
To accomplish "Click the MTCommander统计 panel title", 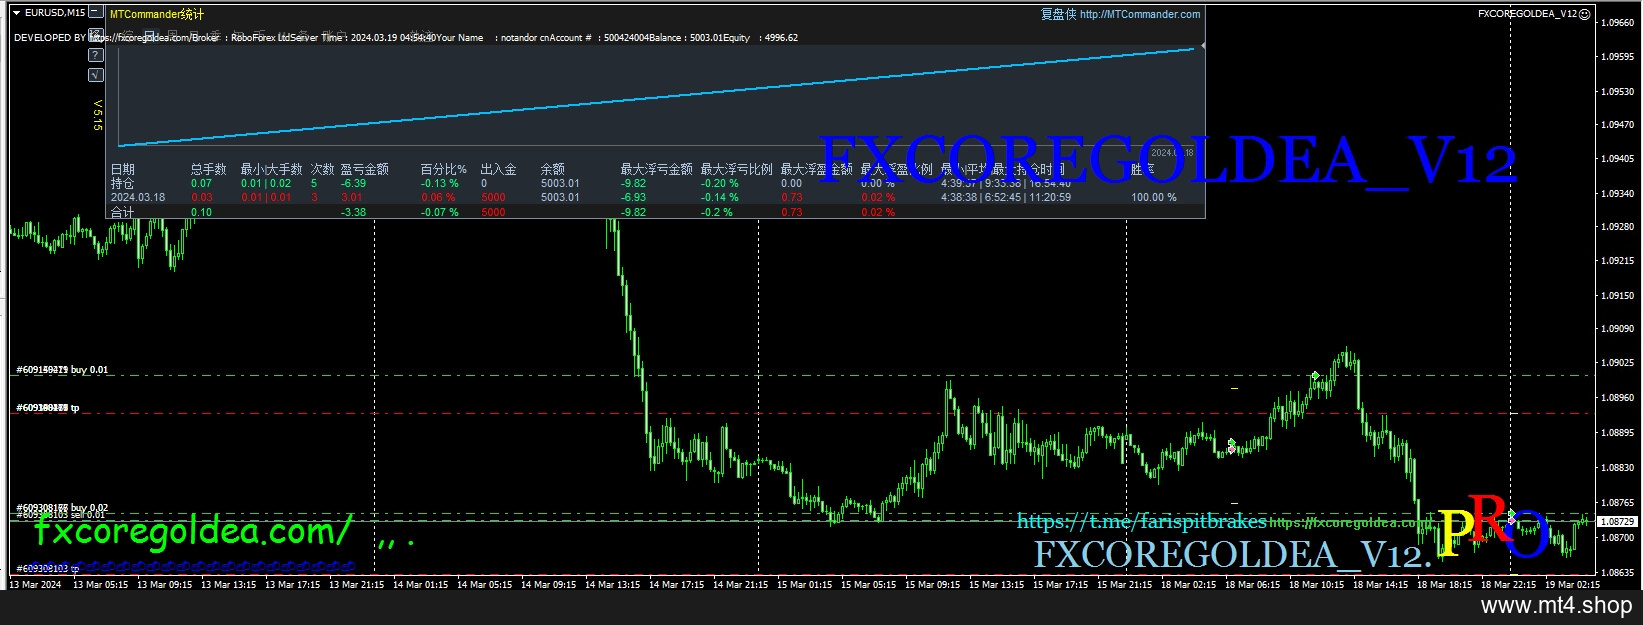I will (157, 15).
